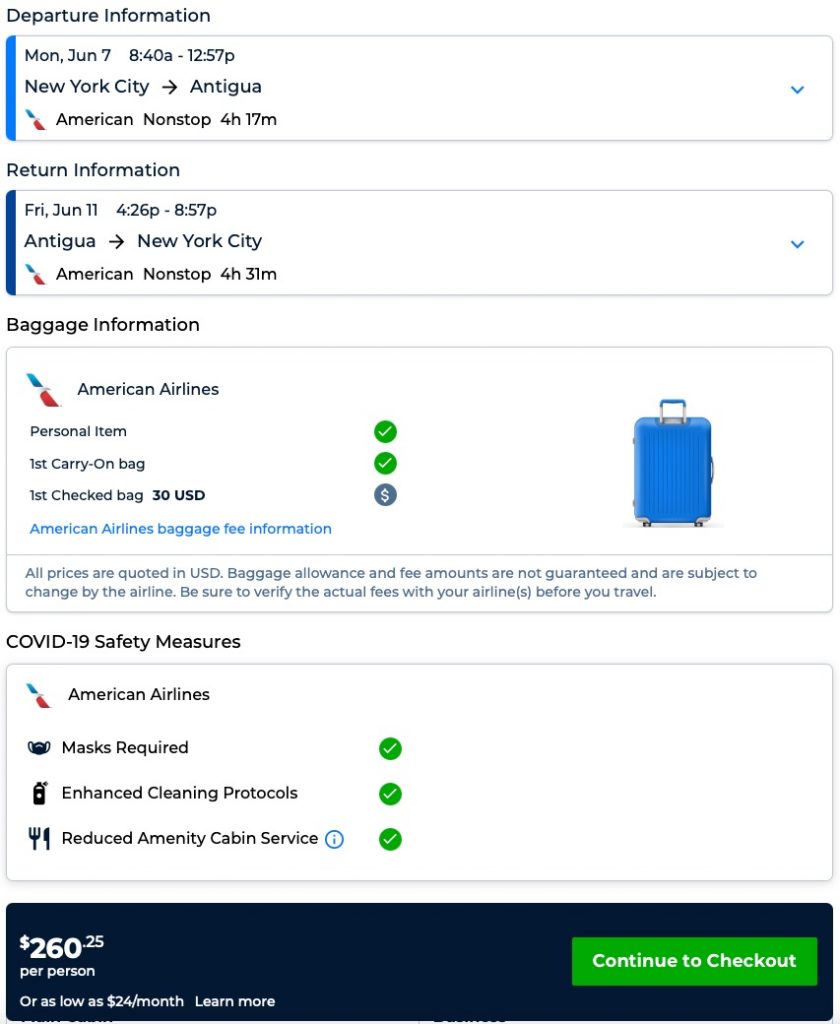Click the American logo in return flight
Image resolution: width=840 pixels, height=1024 pixels.
[x=36, y=274]
